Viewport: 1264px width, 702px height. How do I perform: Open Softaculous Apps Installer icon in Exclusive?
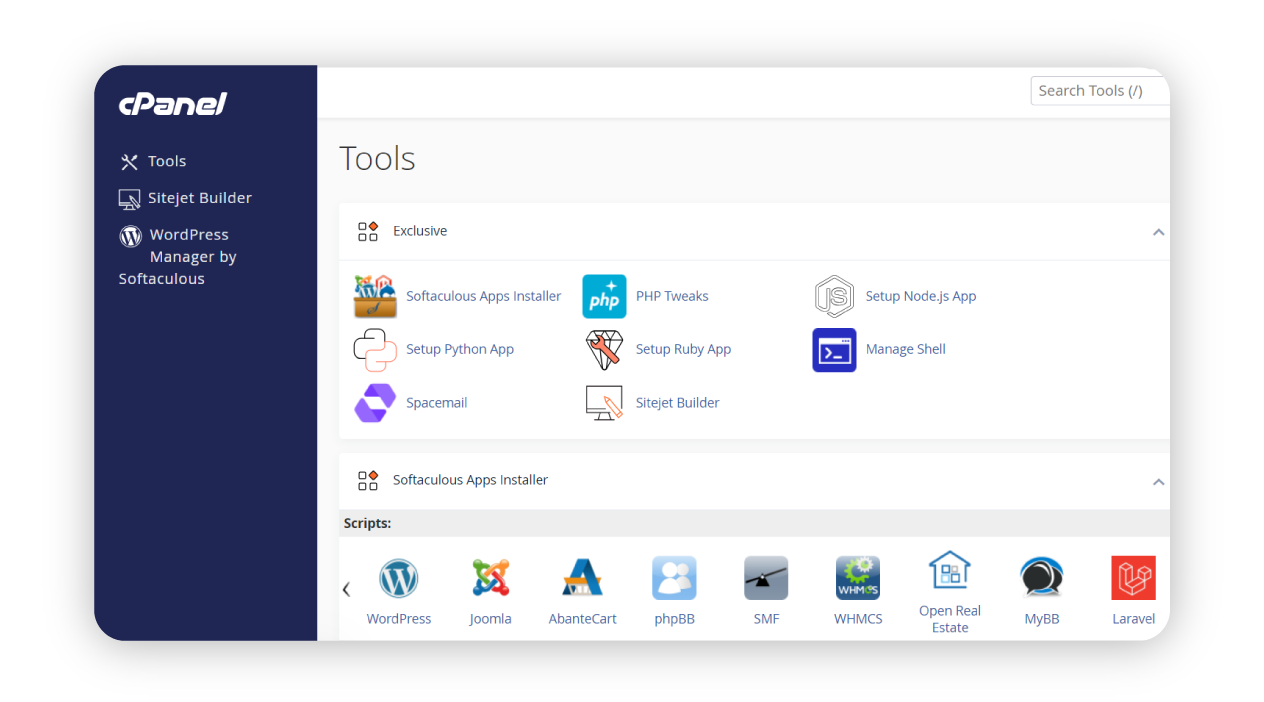pyautogui.click(x=375, y=296)
